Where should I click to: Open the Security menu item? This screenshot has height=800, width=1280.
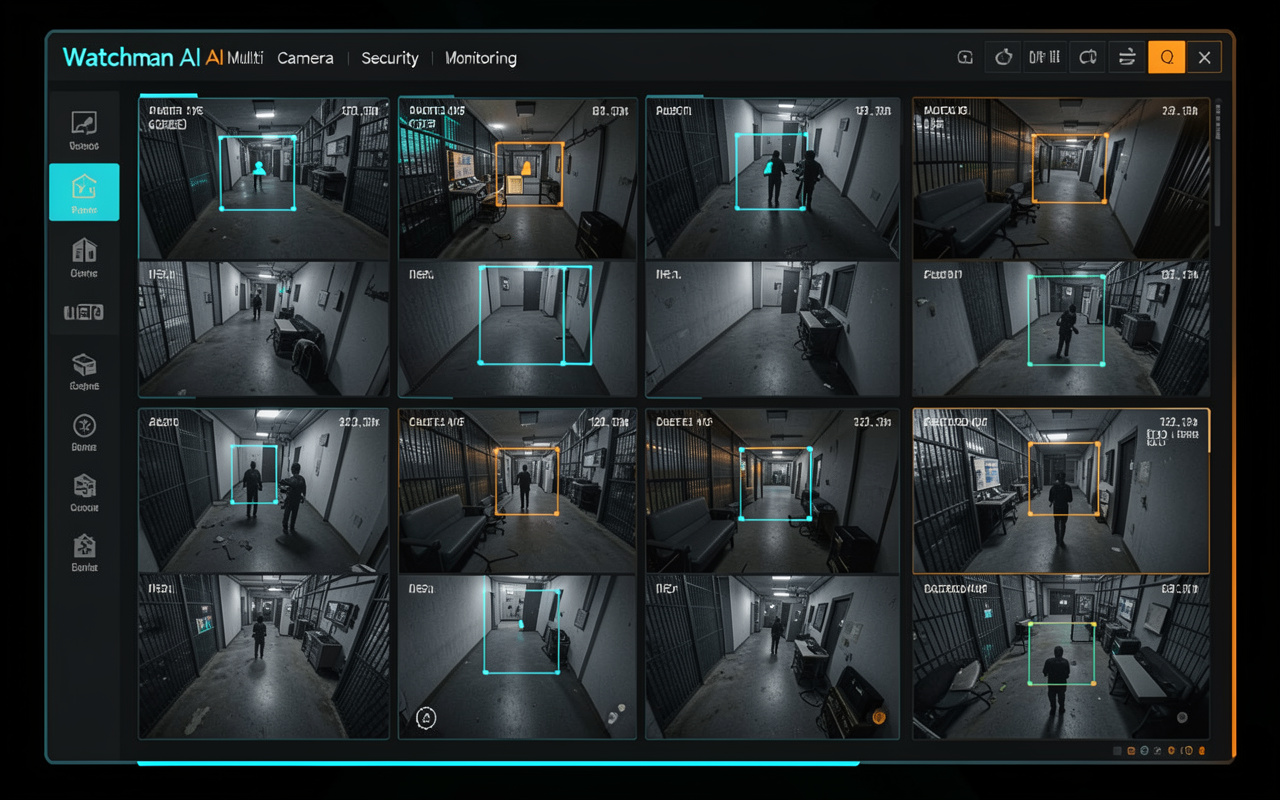tap(389, 58)
